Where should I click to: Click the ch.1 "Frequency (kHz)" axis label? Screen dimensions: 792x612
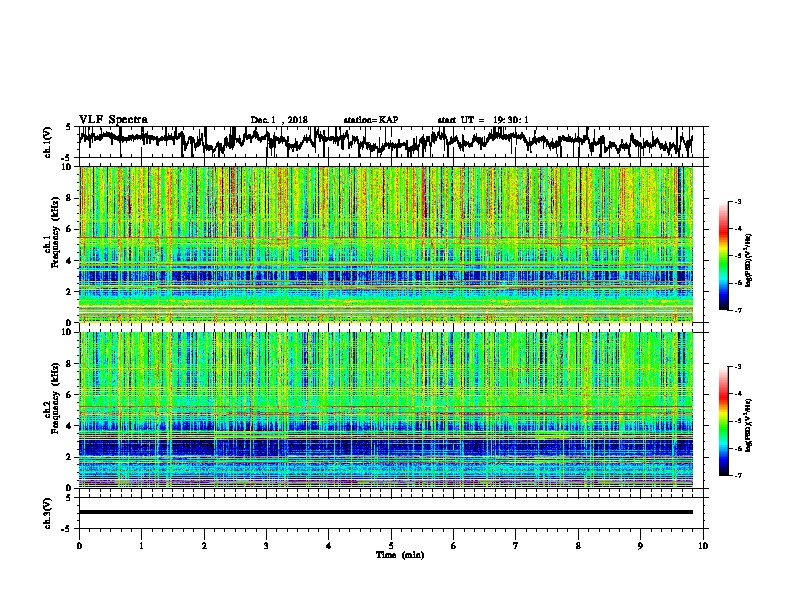point(55,232)
